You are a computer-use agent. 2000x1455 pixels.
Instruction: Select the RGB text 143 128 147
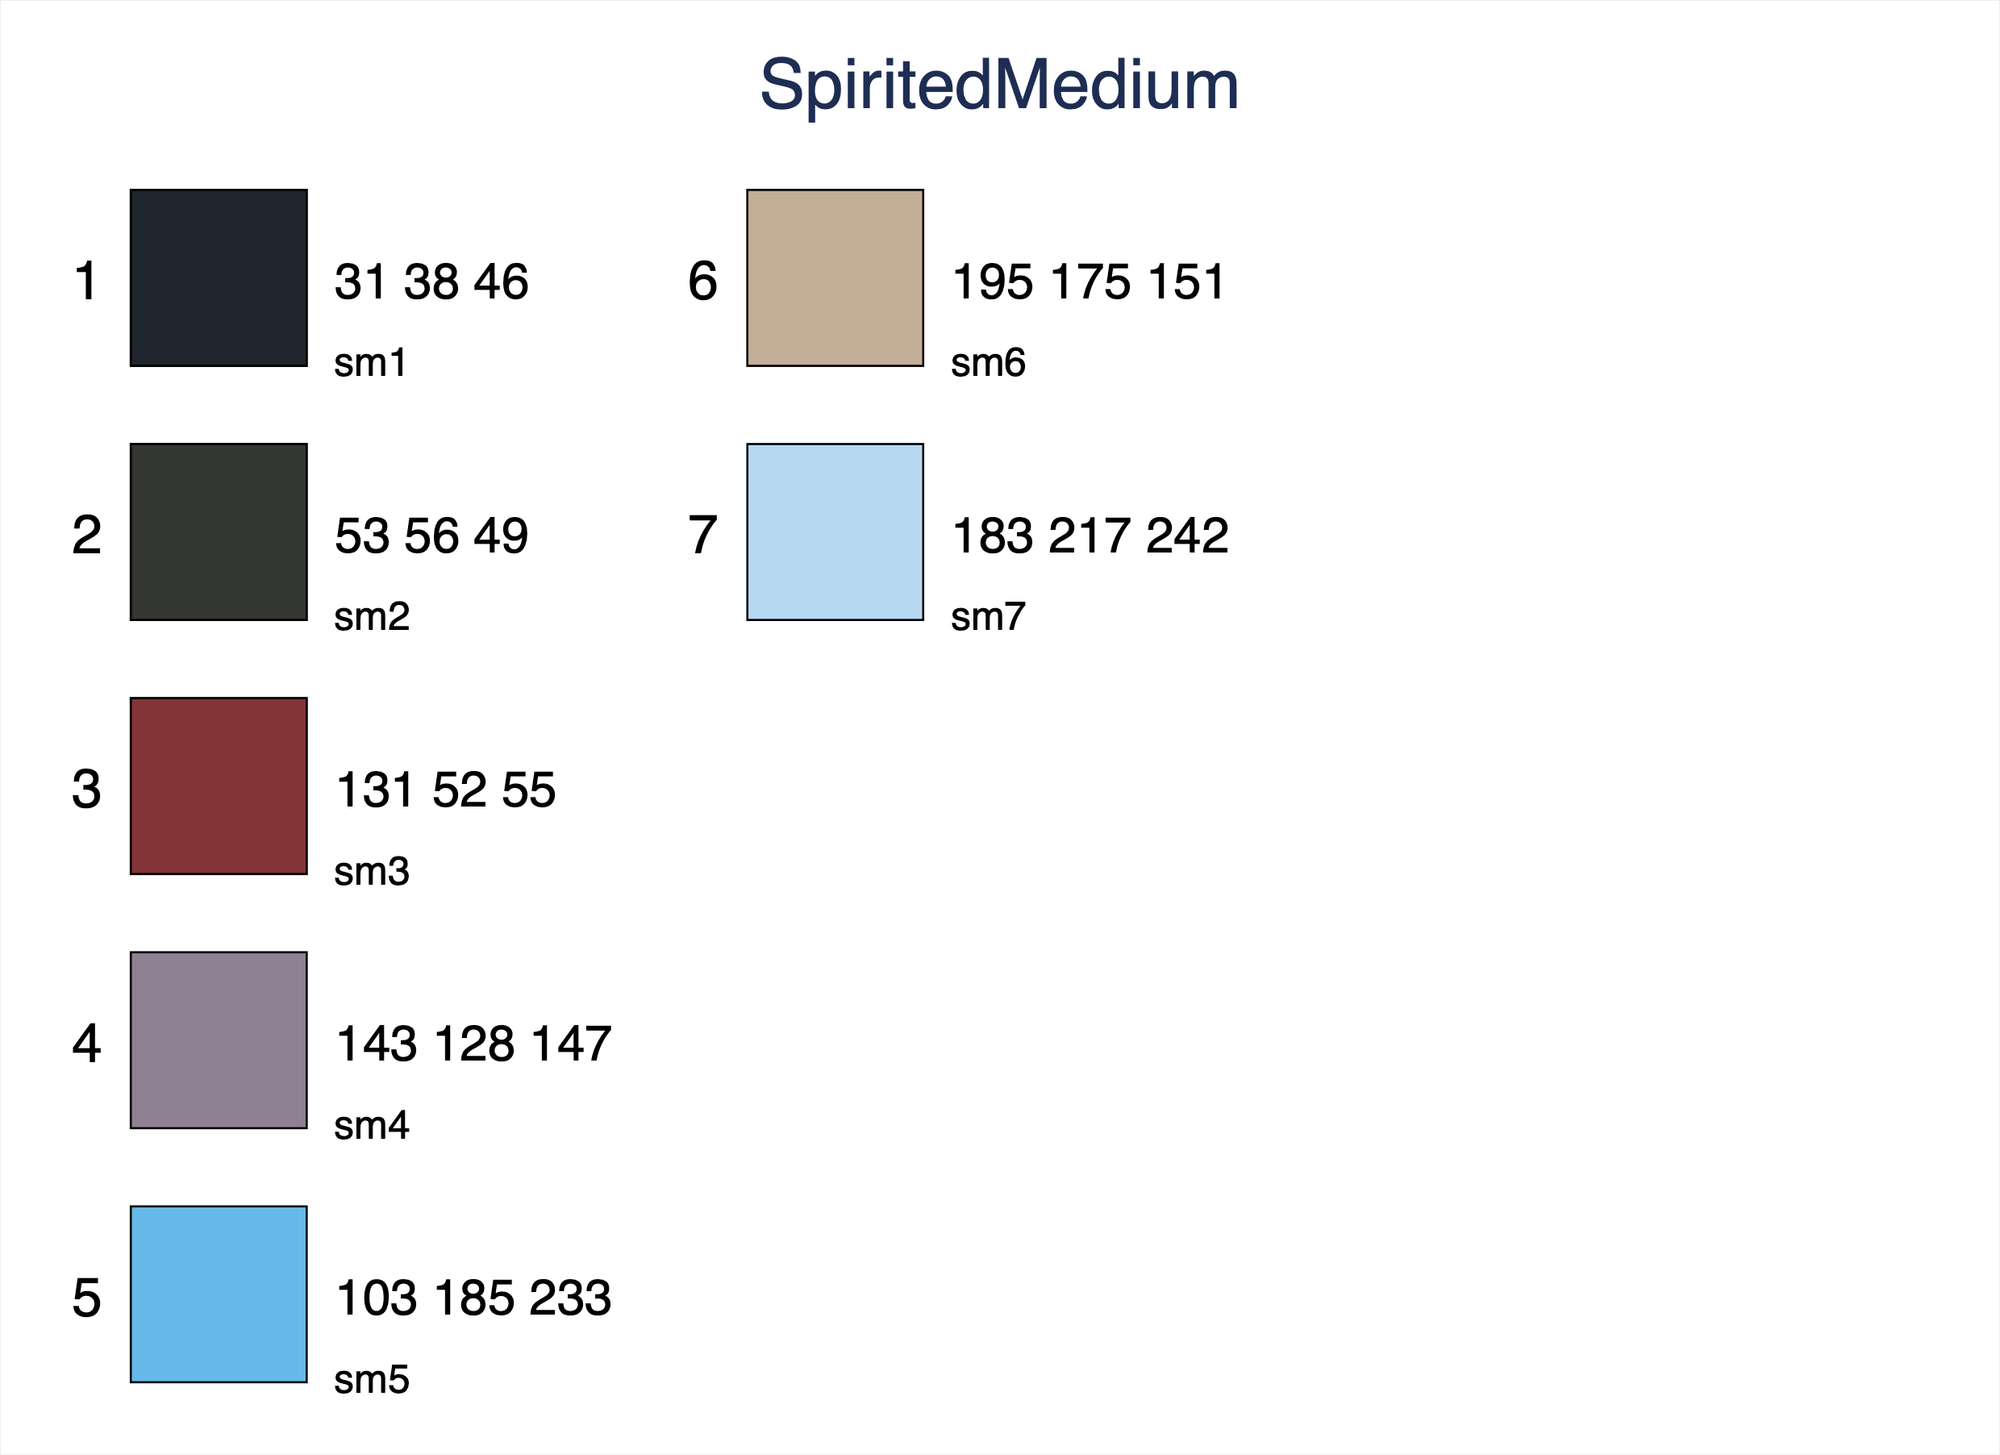tap(473, 1044)
